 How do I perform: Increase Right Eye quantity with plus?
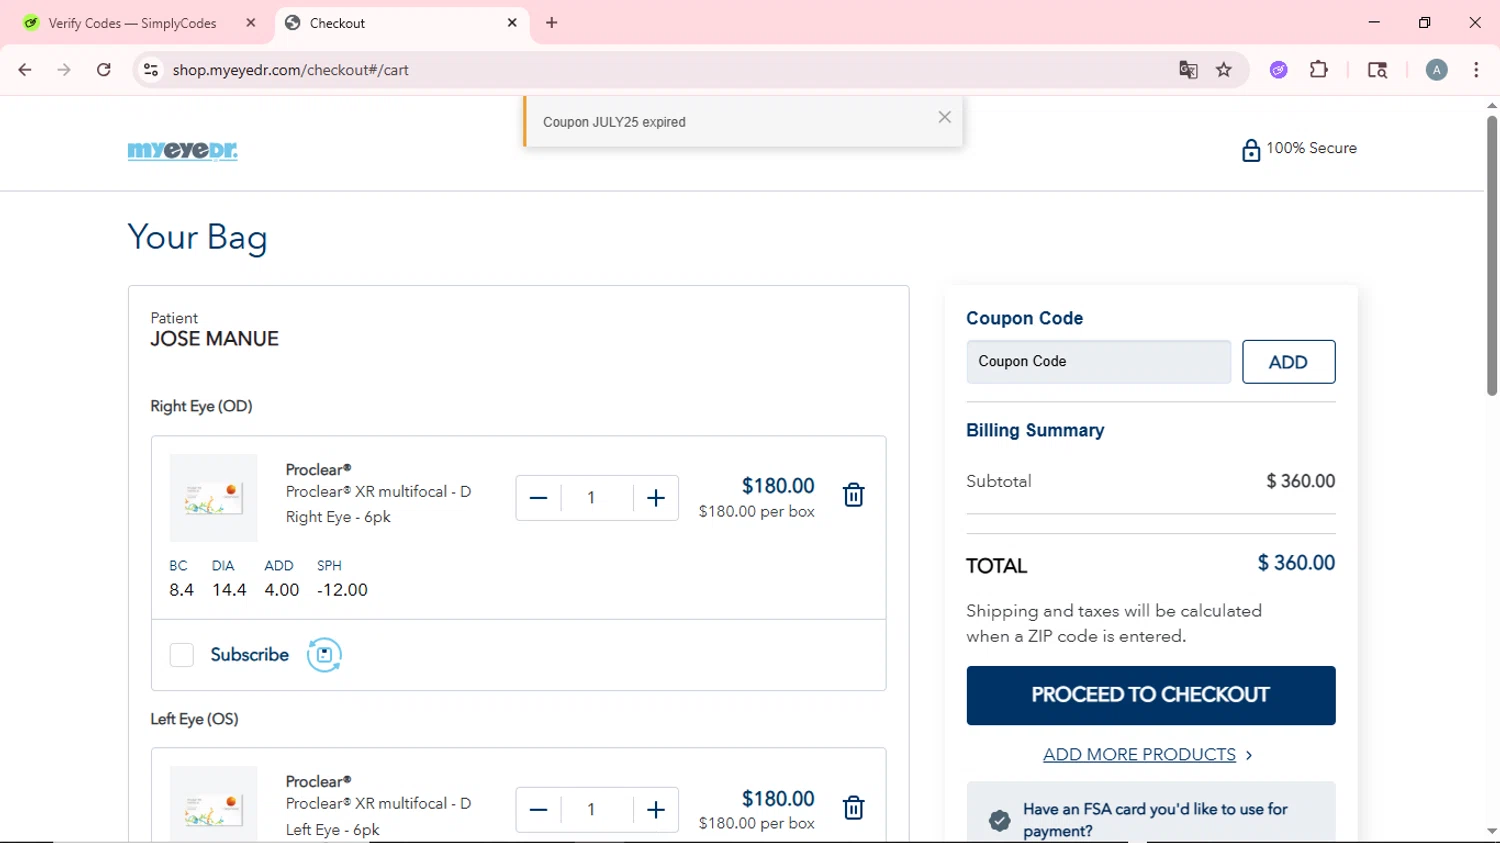[x=656, y=498]
